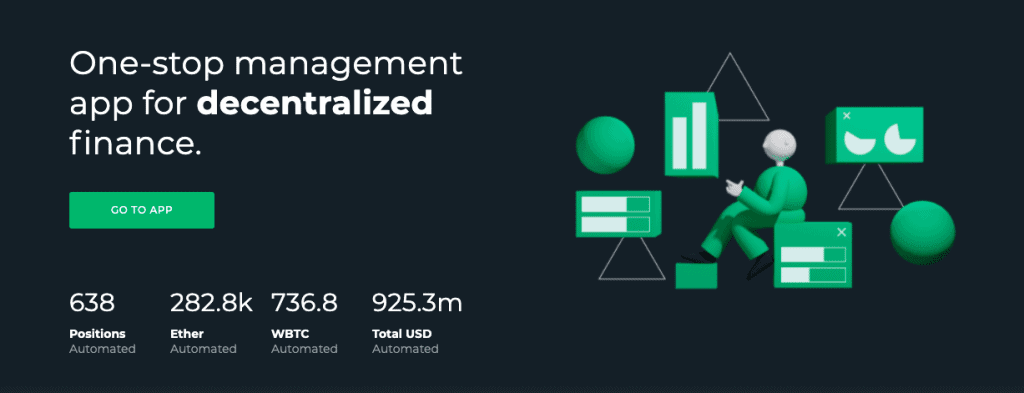Click the green sphere beside the bar chart
Screen dimensions: 1024x393
pos(605,145)
